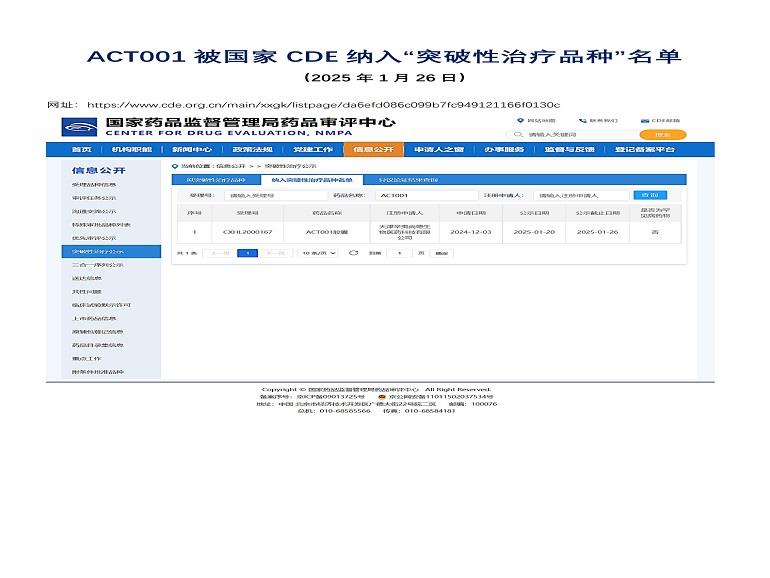Click the map pin icon for 网站地图
The image size is (770, 578).
(x=521, y=120)
